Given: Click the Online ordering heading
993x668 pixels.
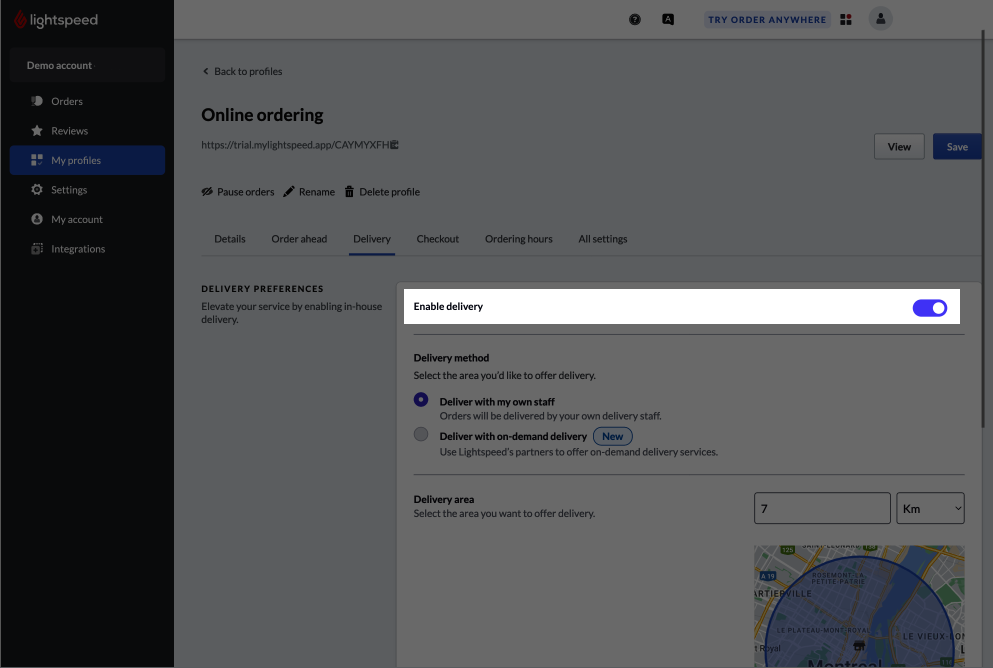Looking at the screenshot, I should click(262, 115).
